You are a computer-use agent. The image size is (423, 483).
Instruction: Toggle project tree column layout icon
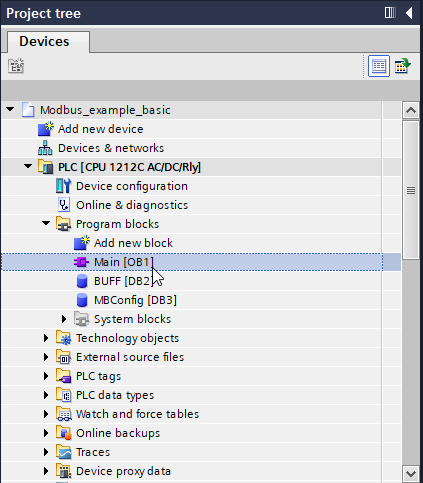point(390,13)
